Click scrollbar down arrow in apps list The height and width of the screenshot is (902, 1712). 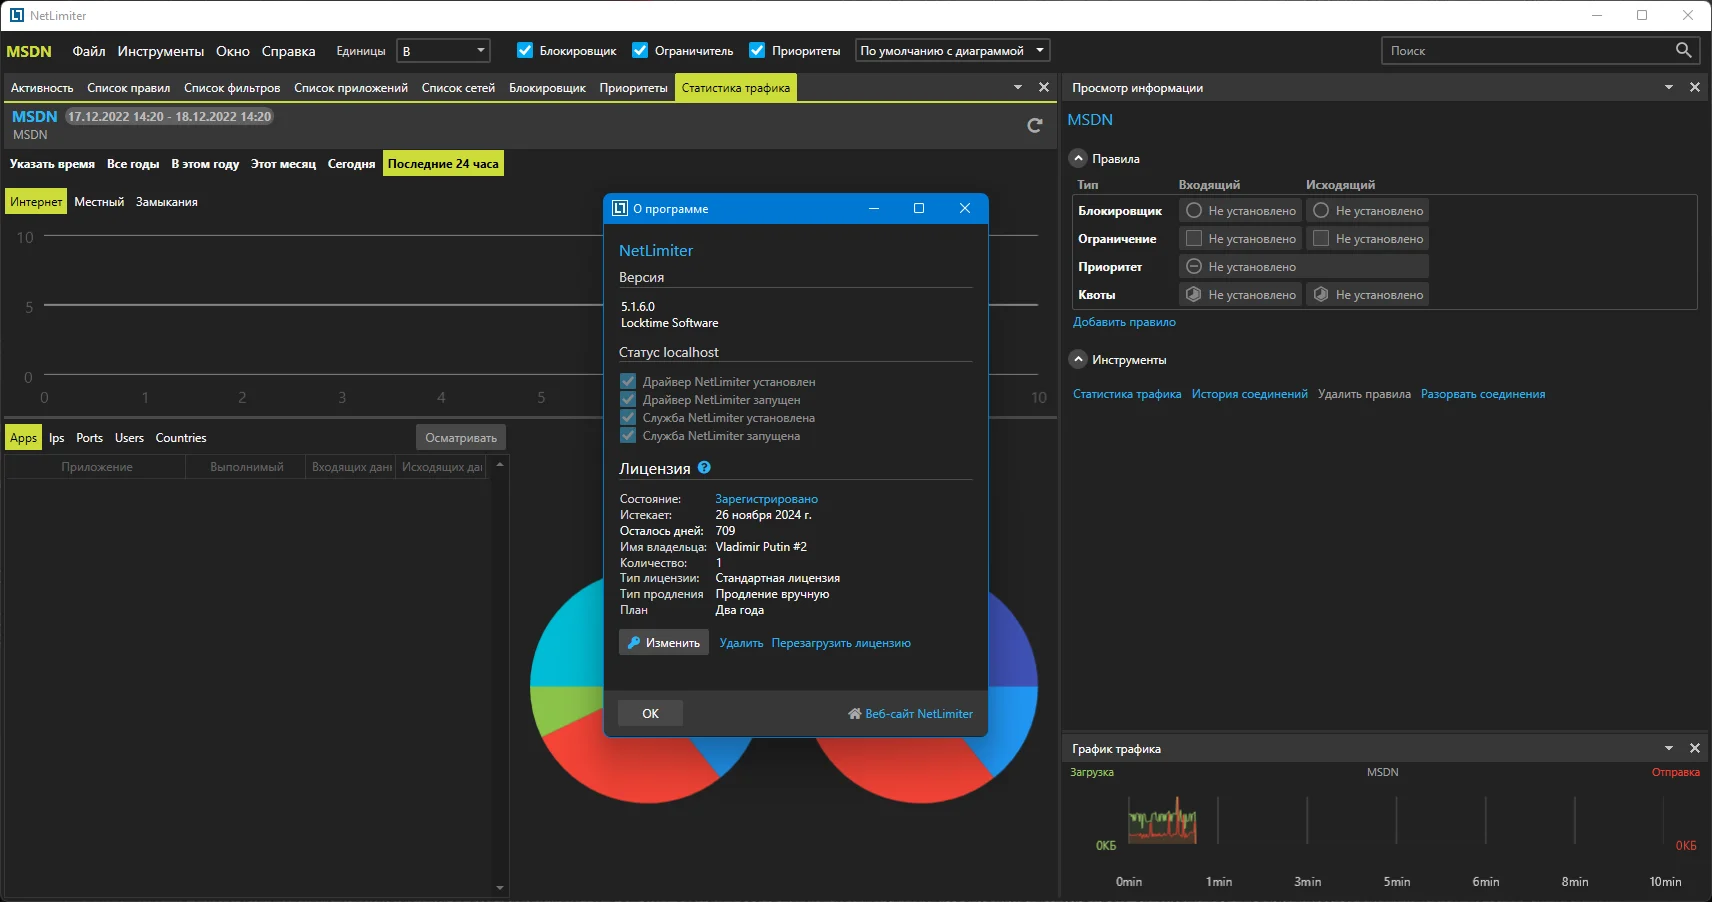pos(500,888)
